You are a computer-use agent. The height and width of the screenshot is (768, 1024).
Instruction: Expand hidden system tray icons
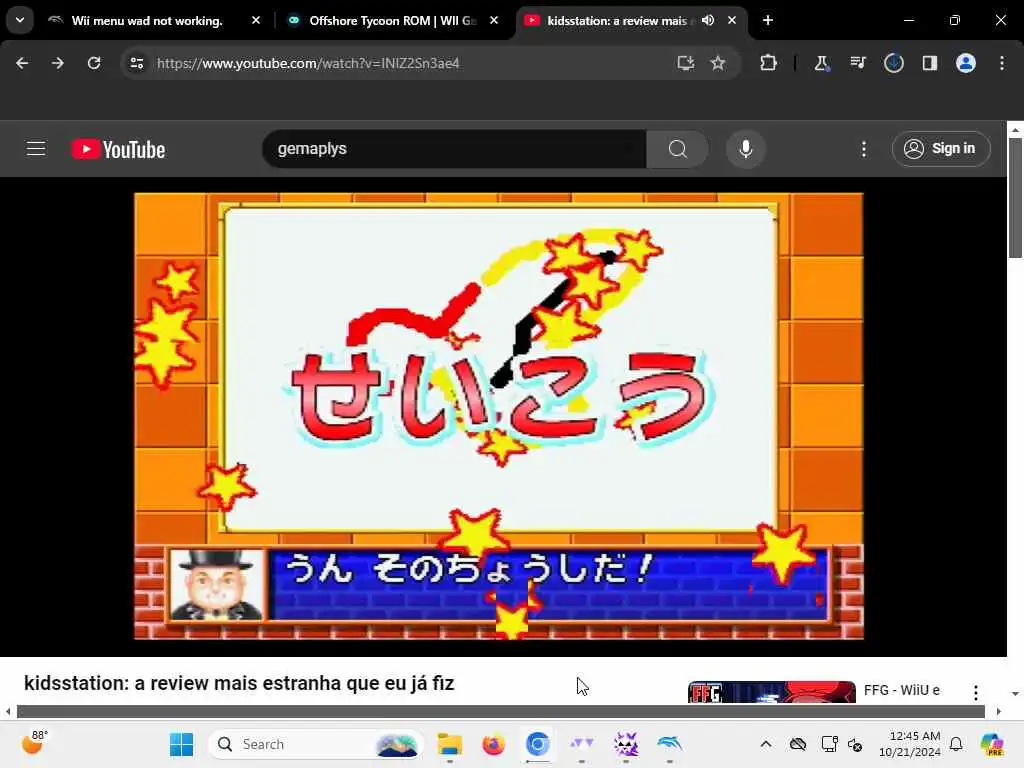[x=765, y=744]
